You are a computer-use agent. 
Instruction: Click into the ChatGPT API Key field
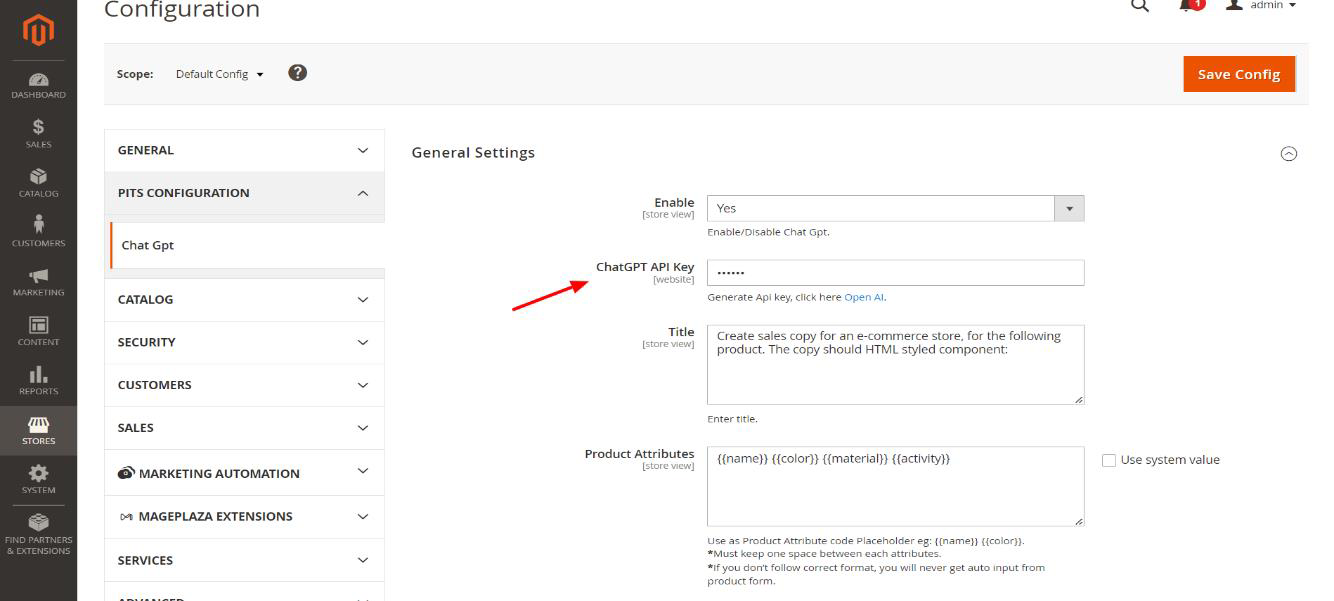pyautogui.click(x=895, y=272)
